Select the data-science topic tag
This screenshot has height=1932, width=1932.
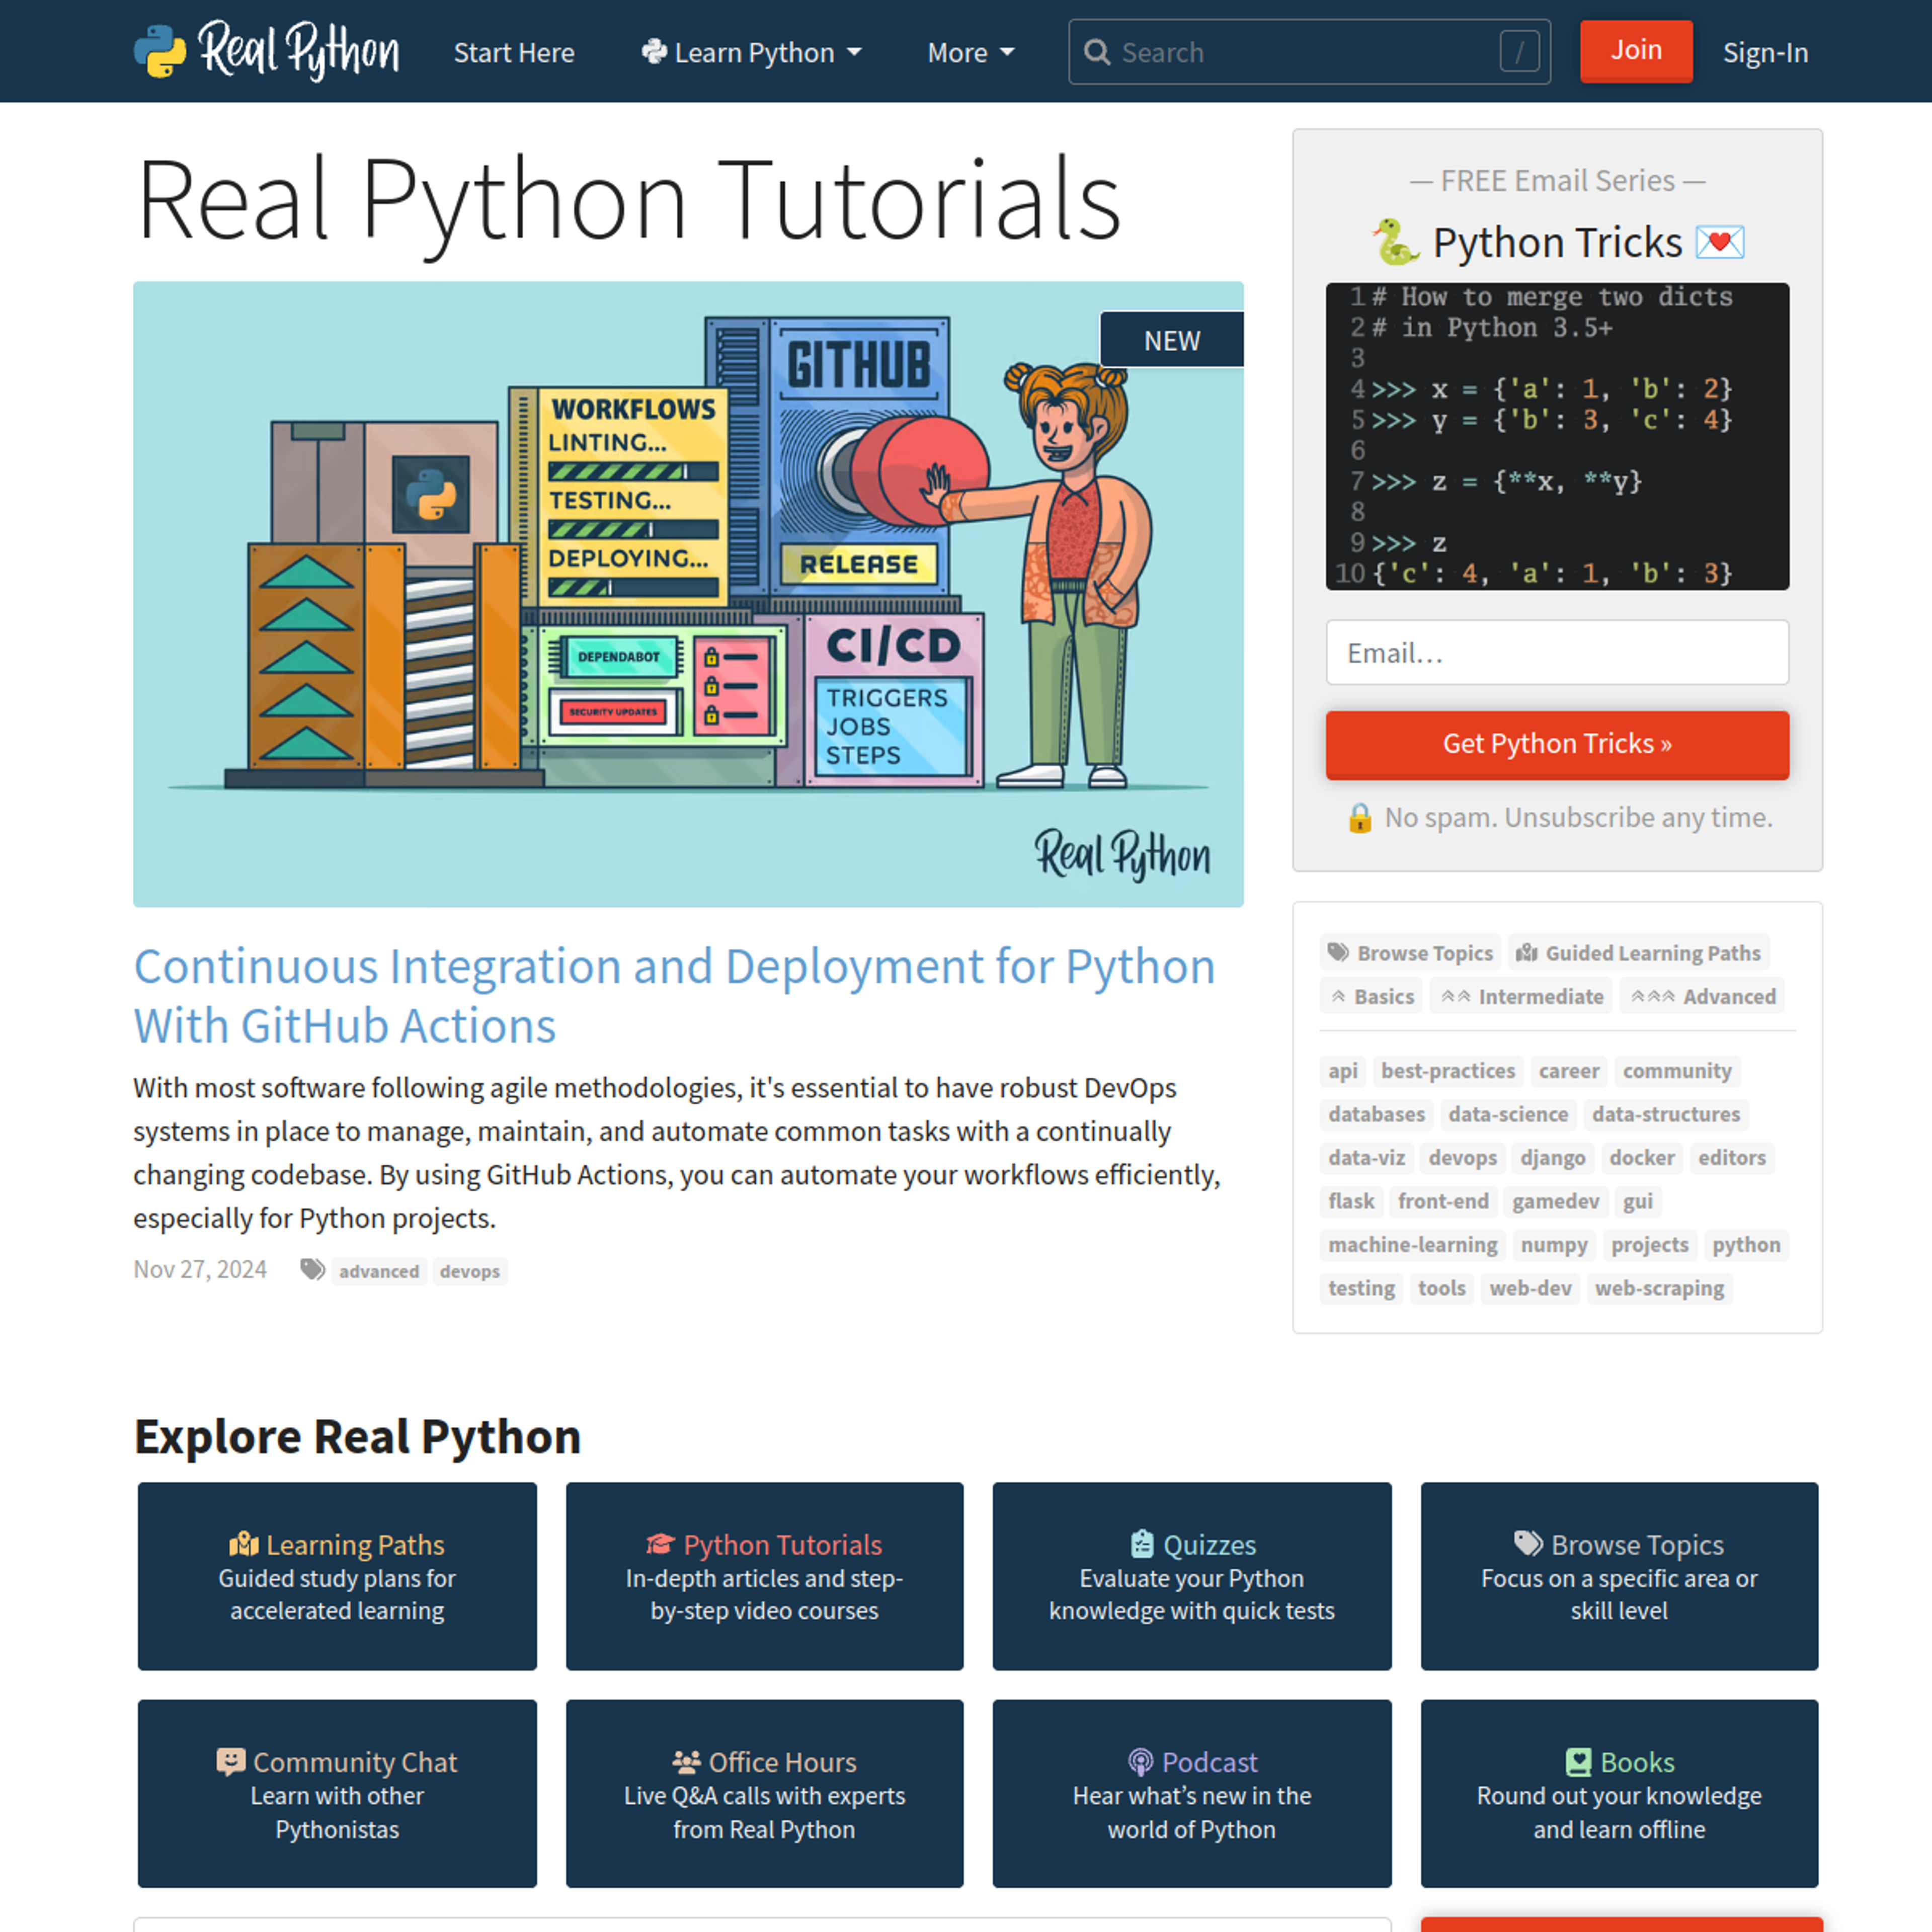(x=1508, y=1114)
